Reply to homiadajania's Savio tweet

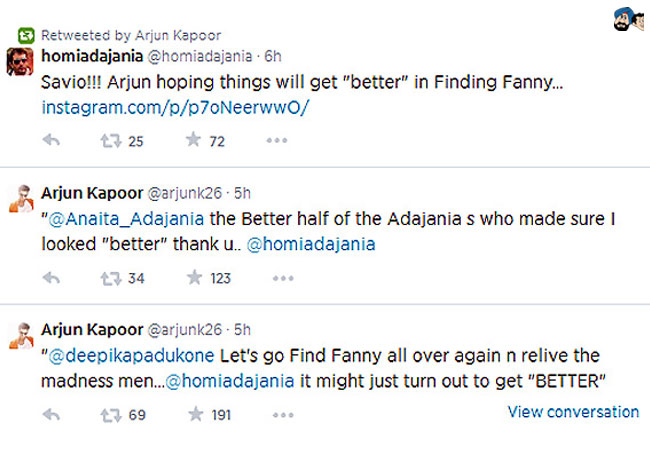[x=52, y=141]
